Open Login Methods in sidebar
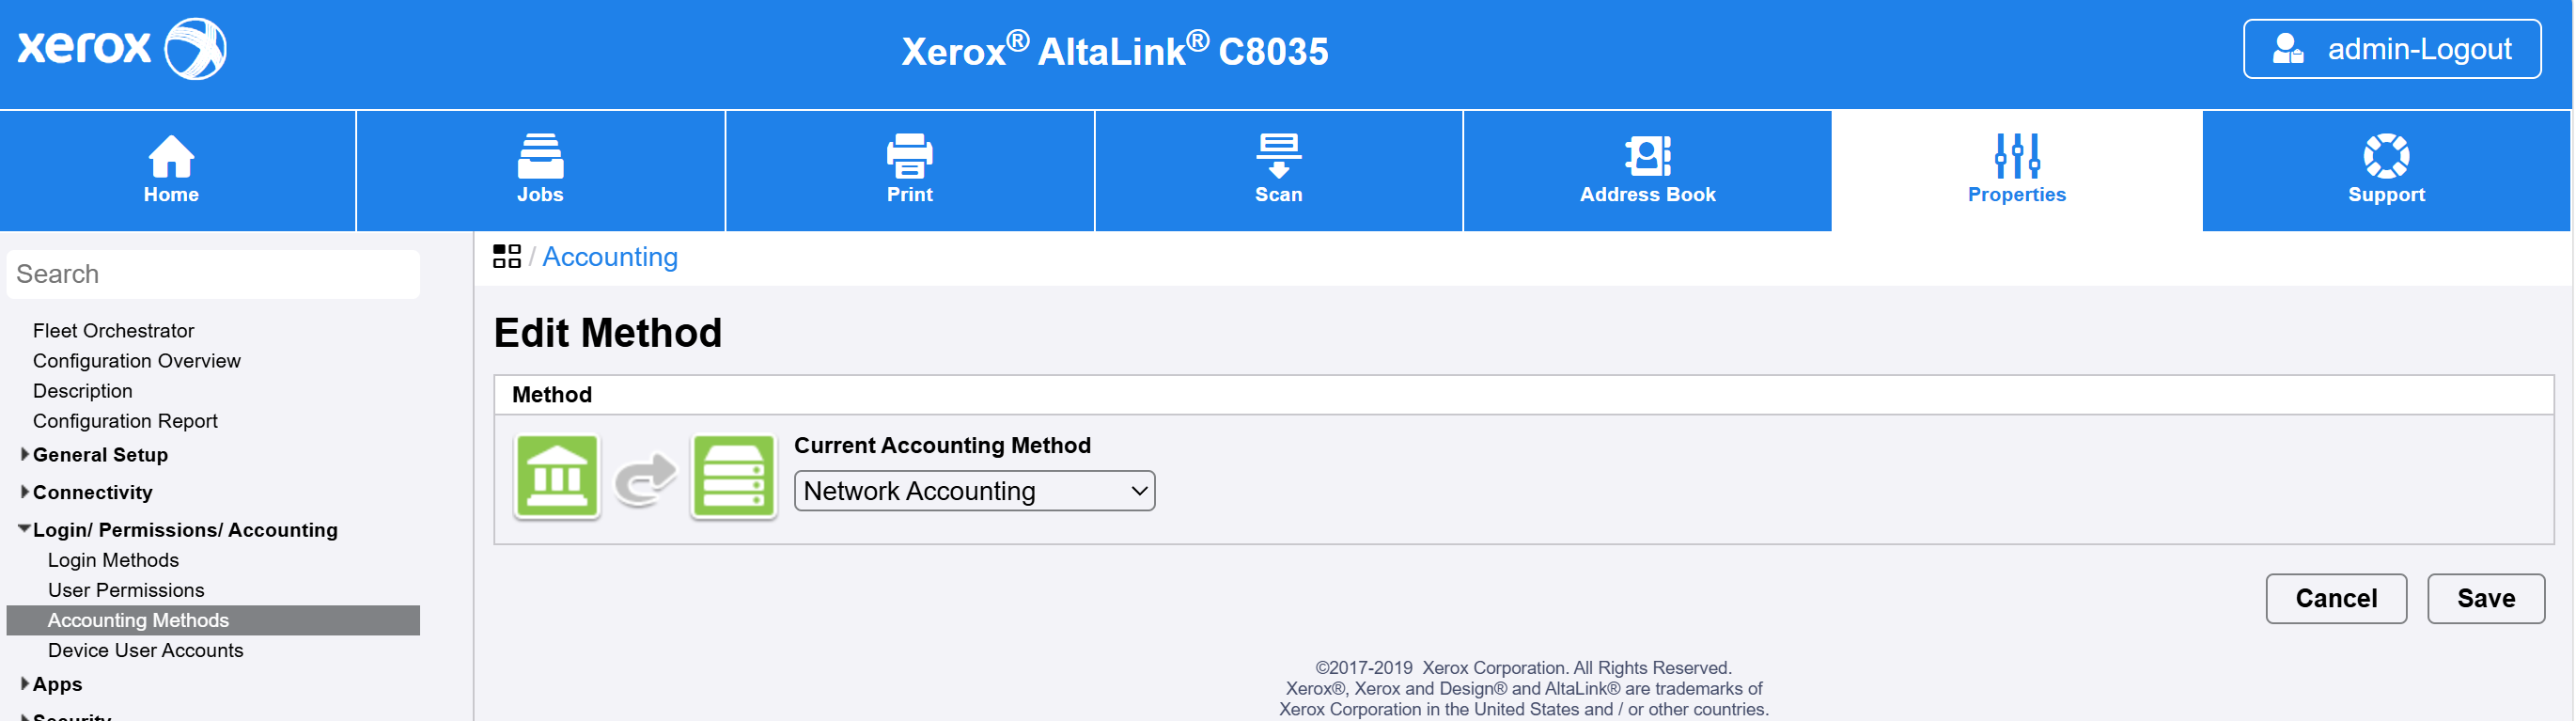The image size is (2576, 721). [x=113, y=560]
